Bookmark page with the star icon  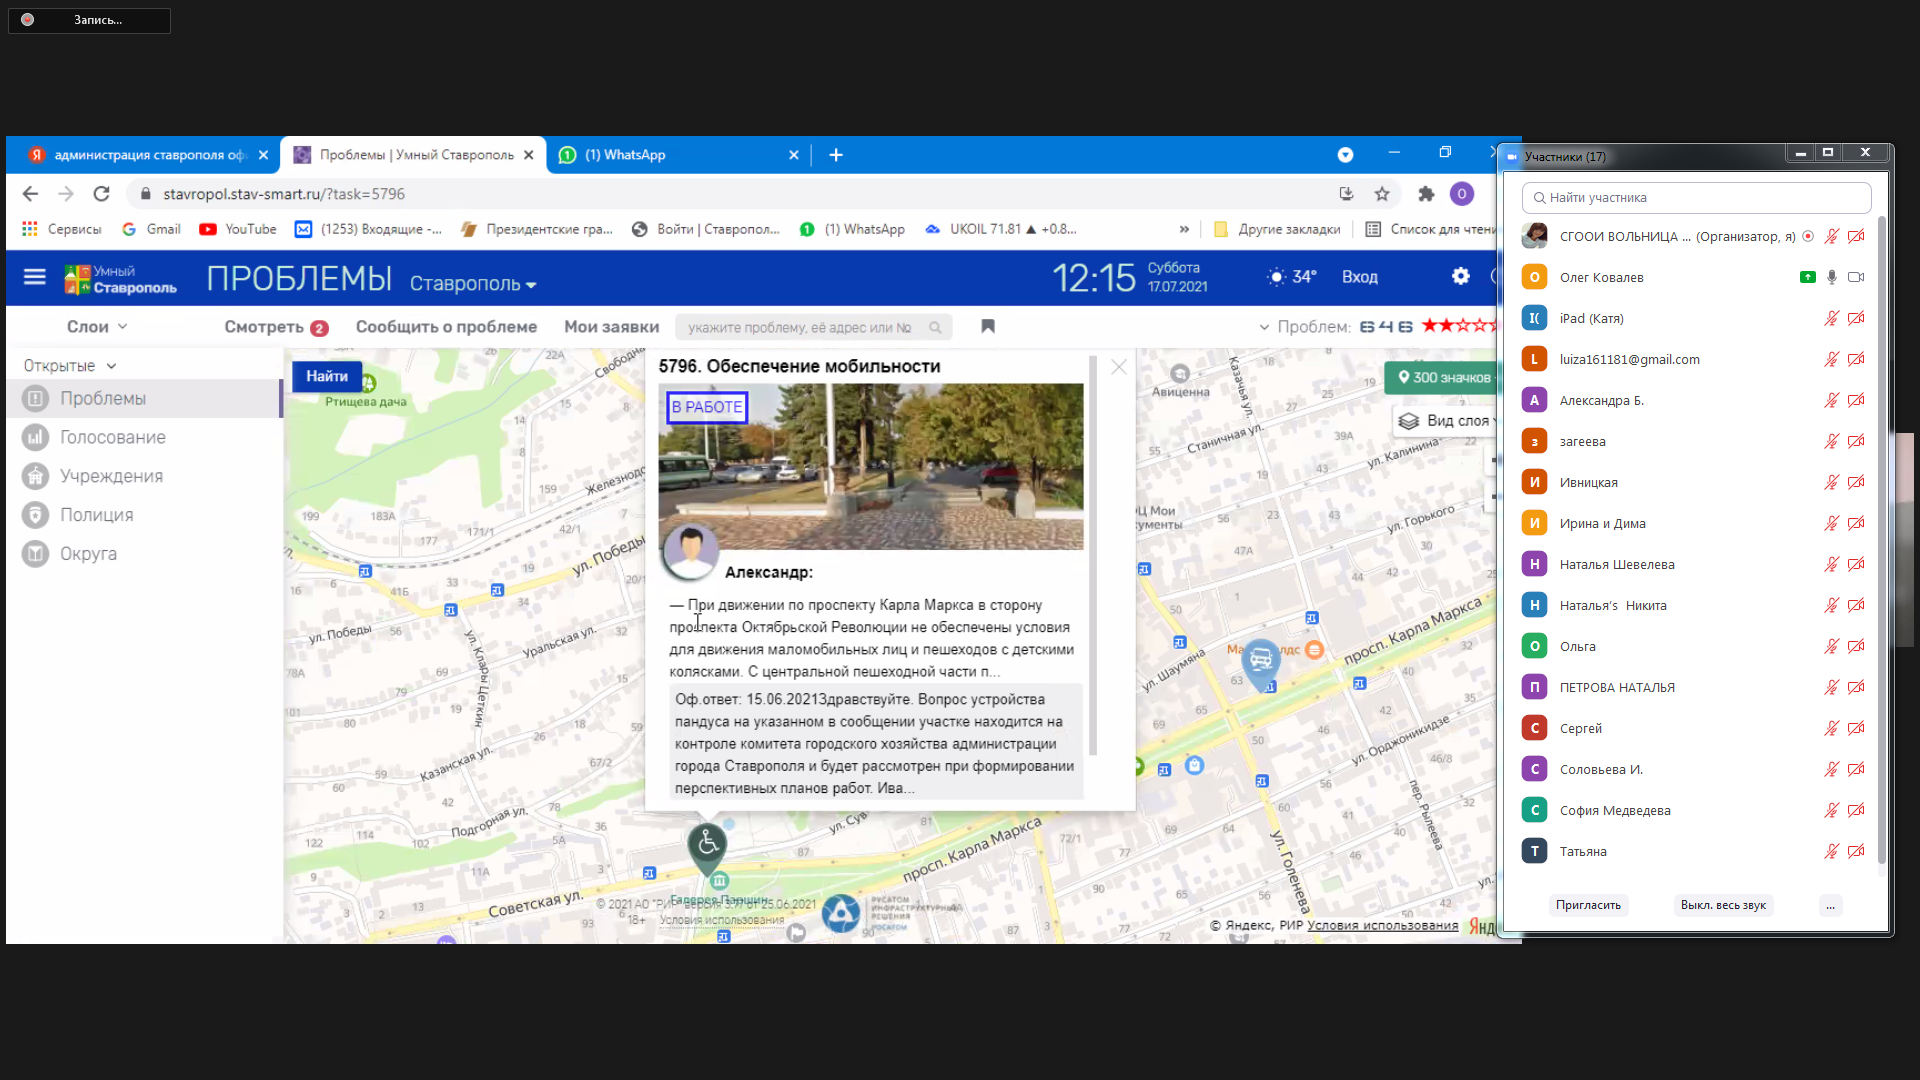tap(1382, 194)
